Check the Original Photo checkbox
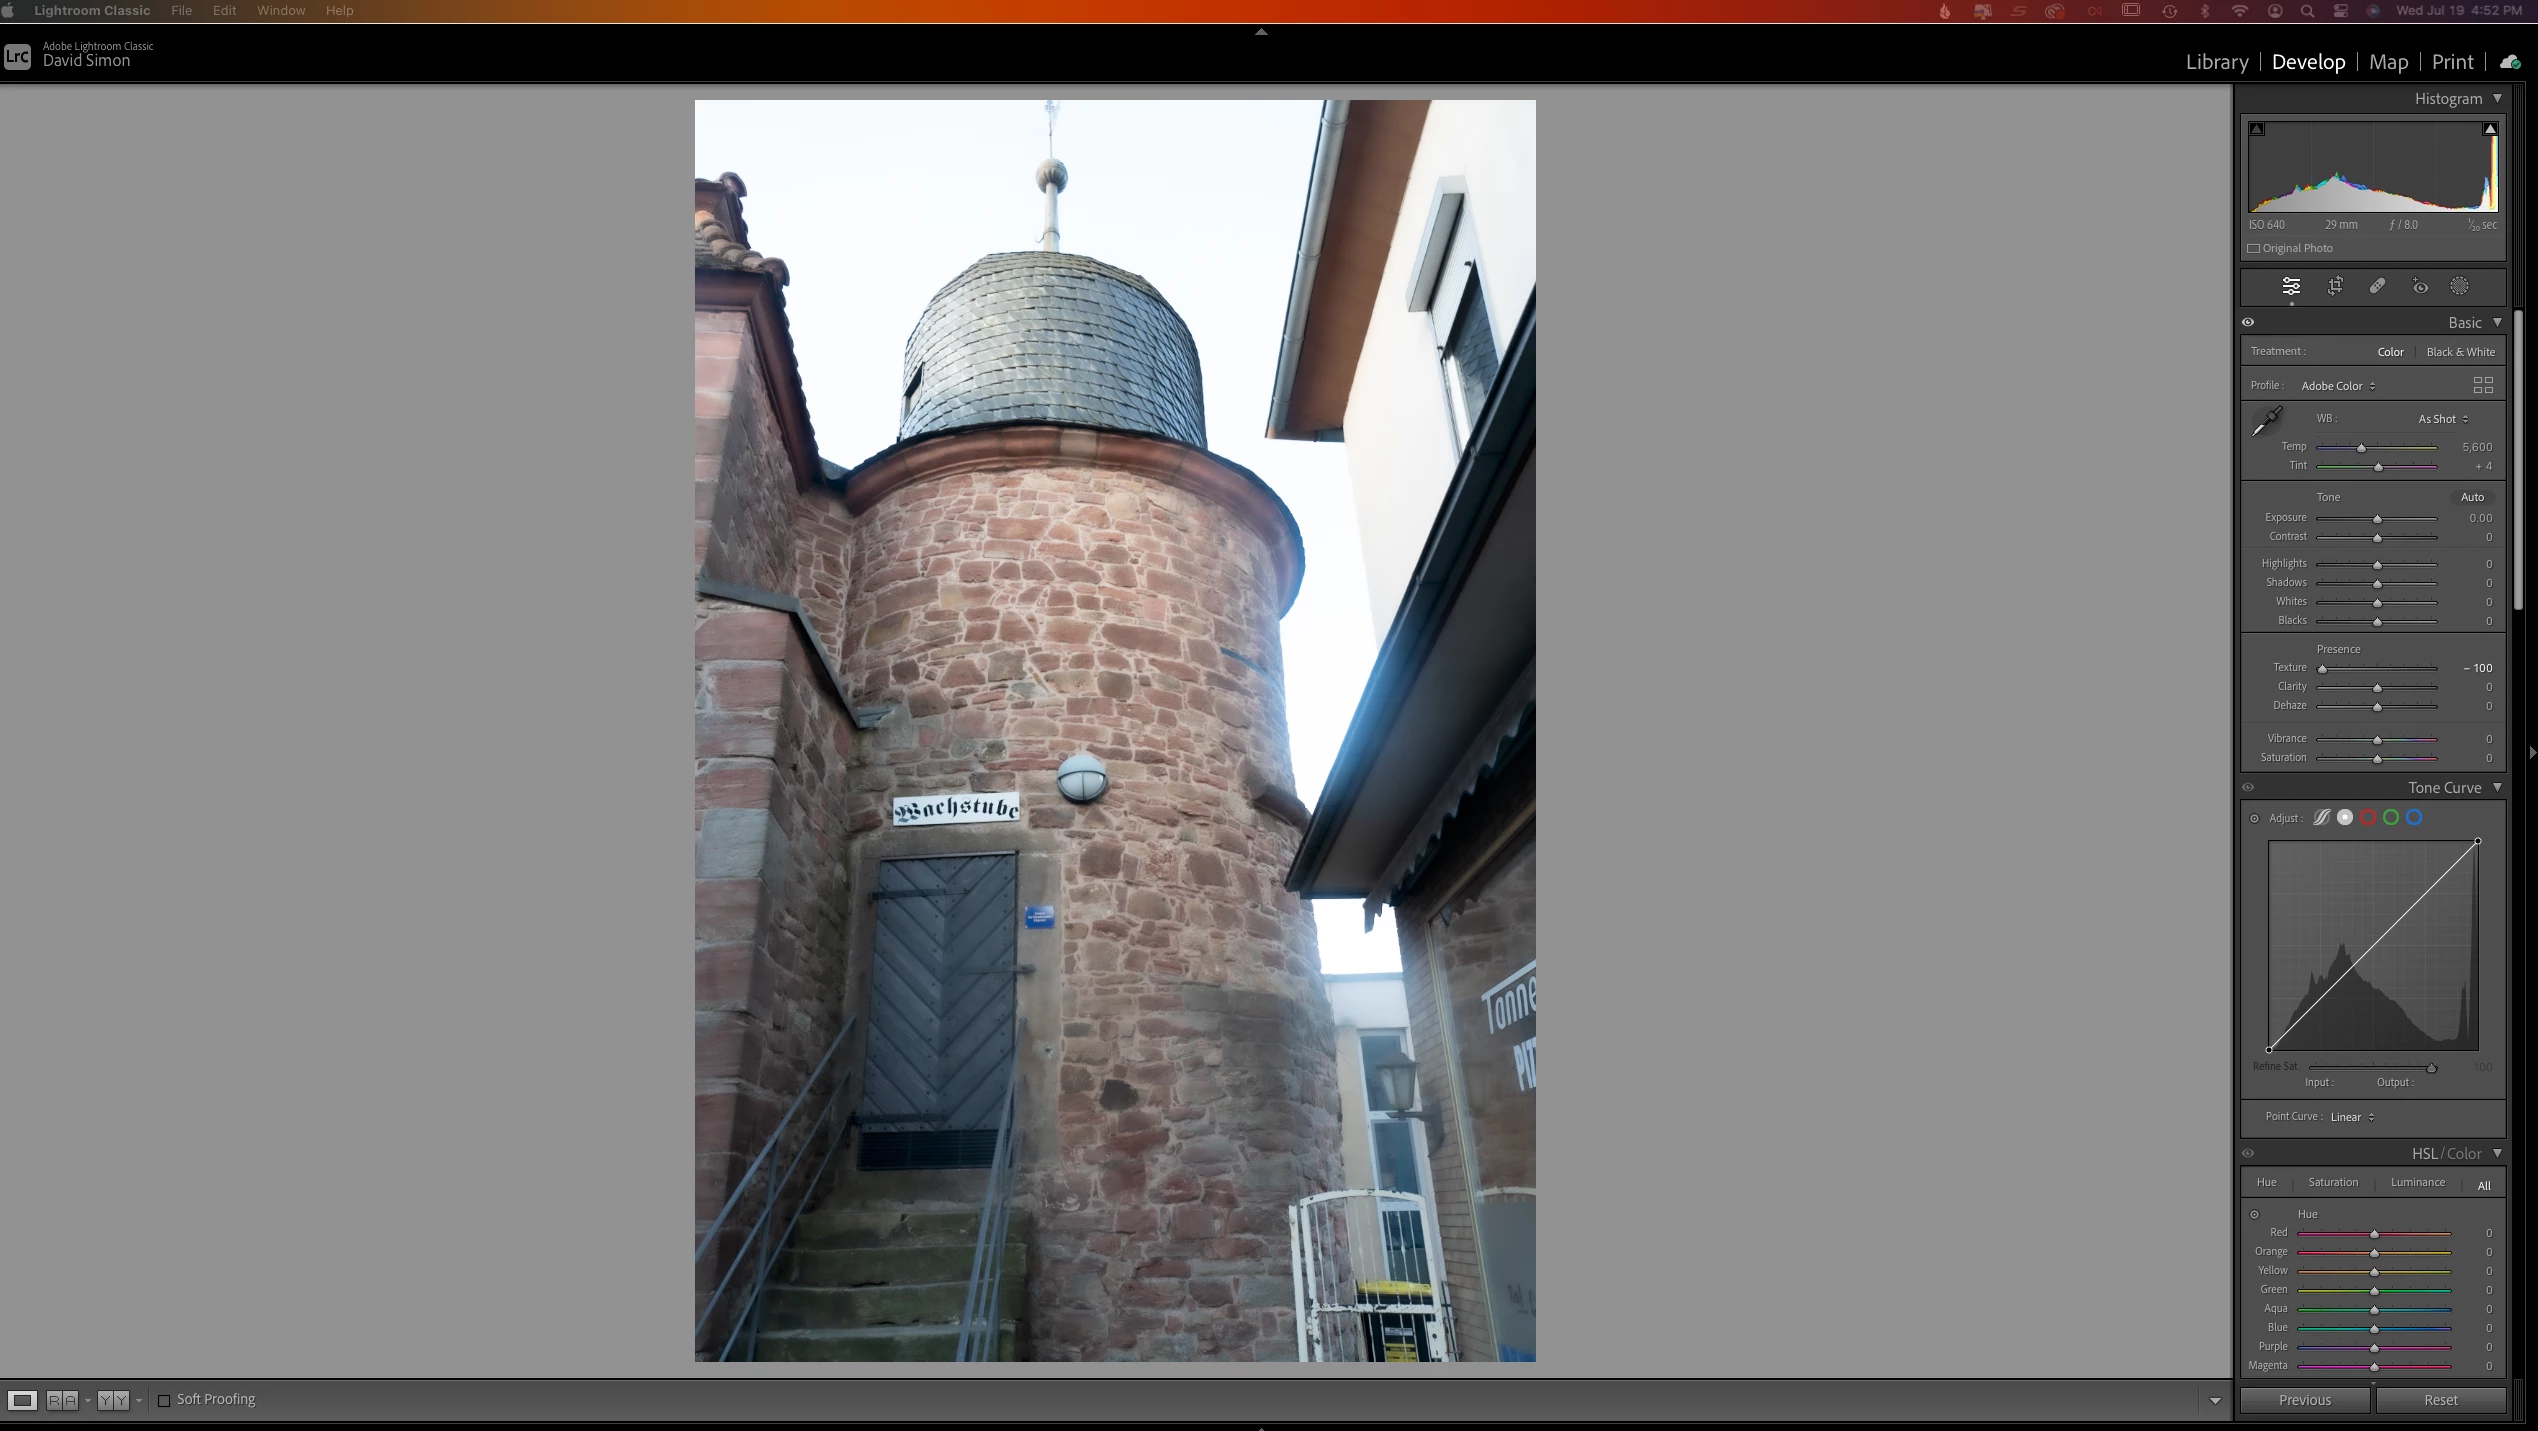The image size is (2538, 1431). pyautogui.click(x=2254, y=249)
